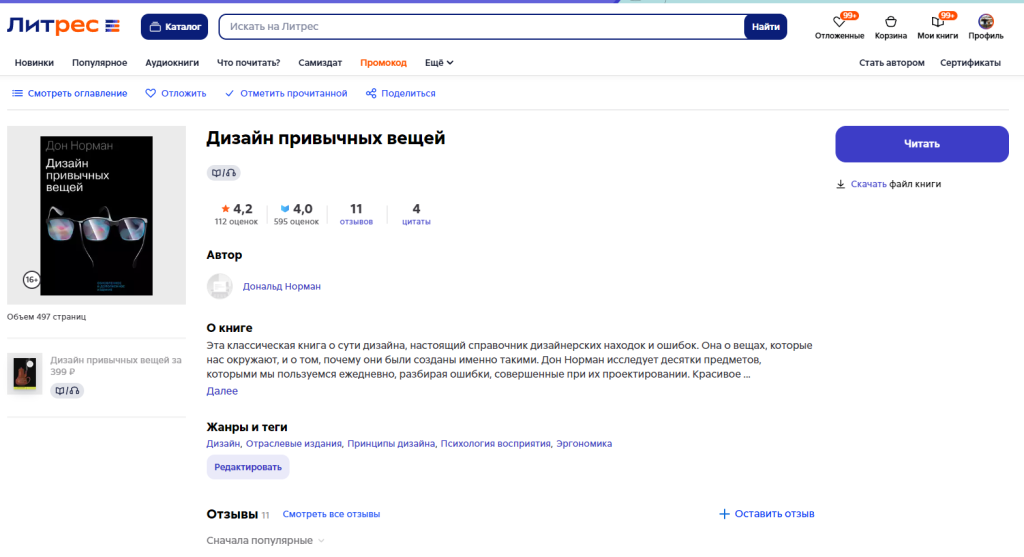Image resolution: width=1024 pixels, height=557 pixels.
Task: Click Объем 497 страниц text
Action: (x=46, y=317)
